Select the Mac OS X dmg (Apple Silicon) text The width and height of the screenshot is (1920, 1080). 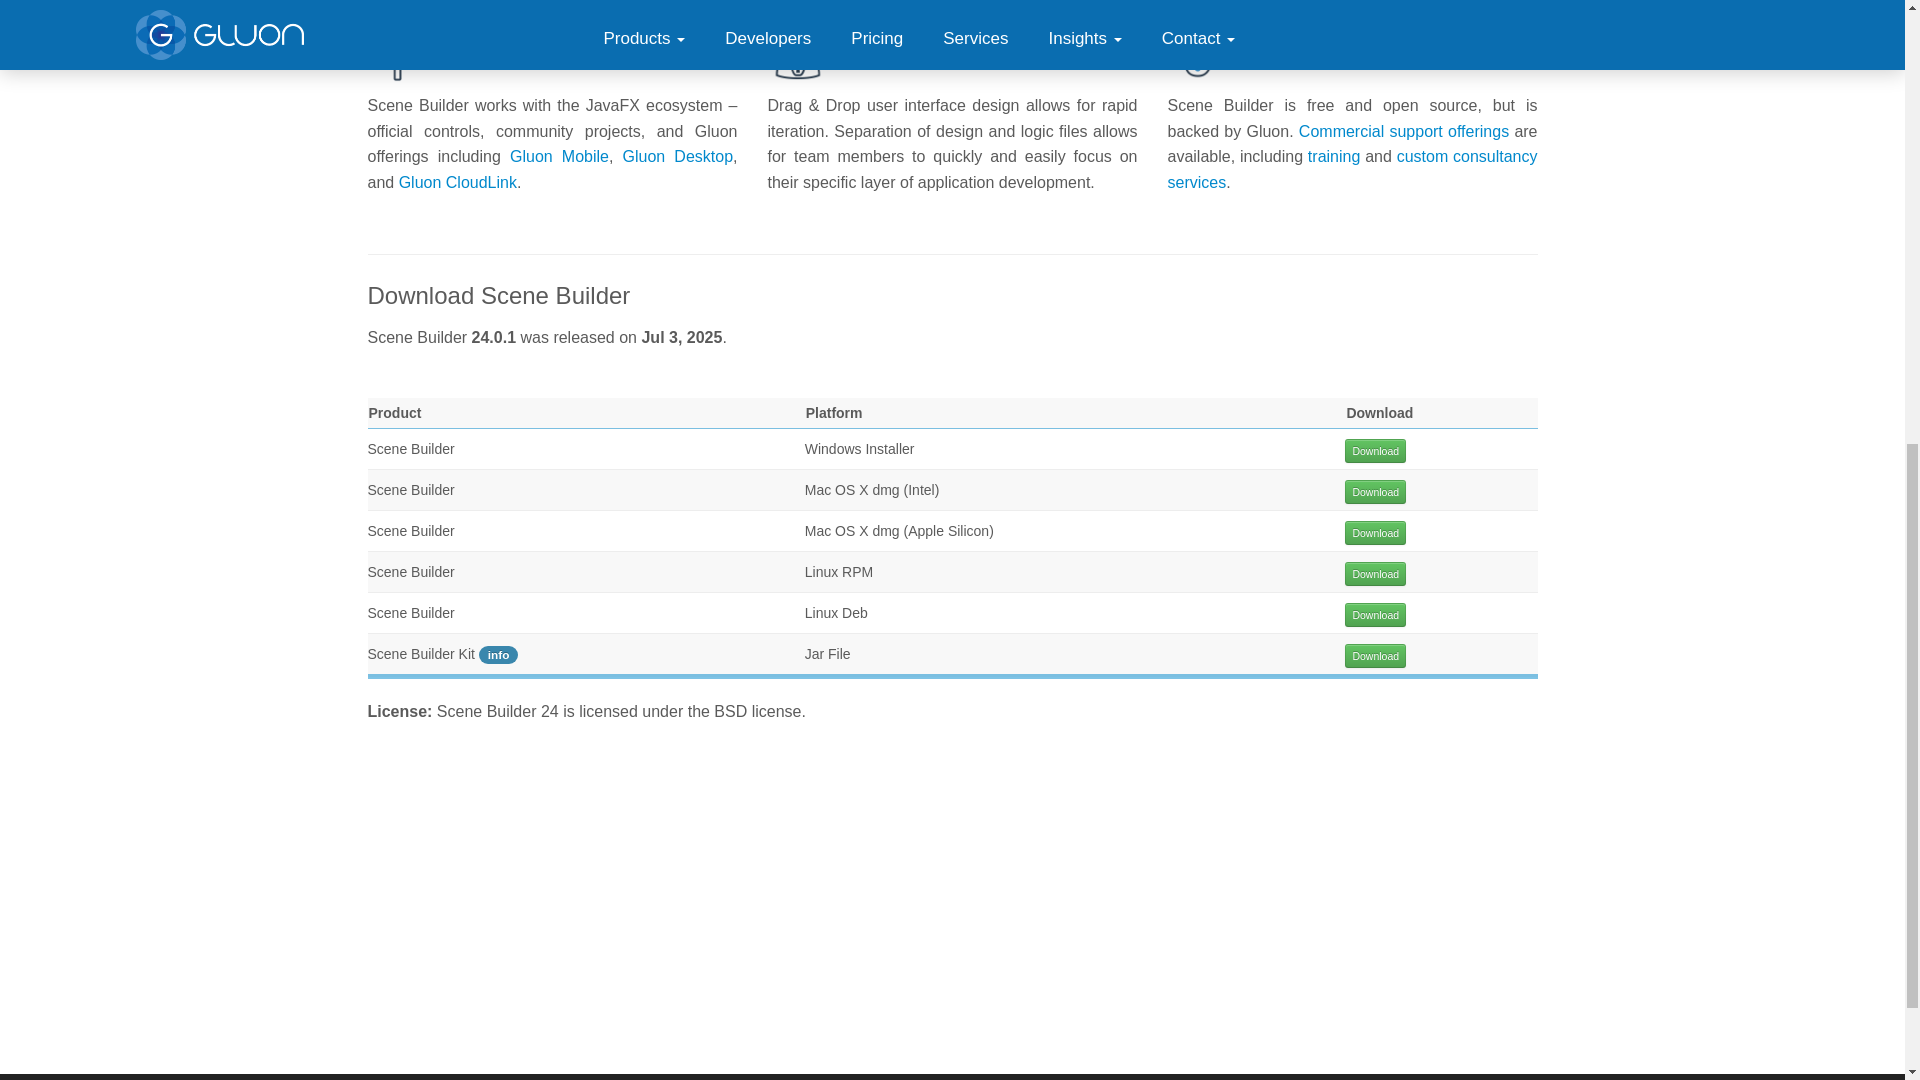(x=899, y=531)
